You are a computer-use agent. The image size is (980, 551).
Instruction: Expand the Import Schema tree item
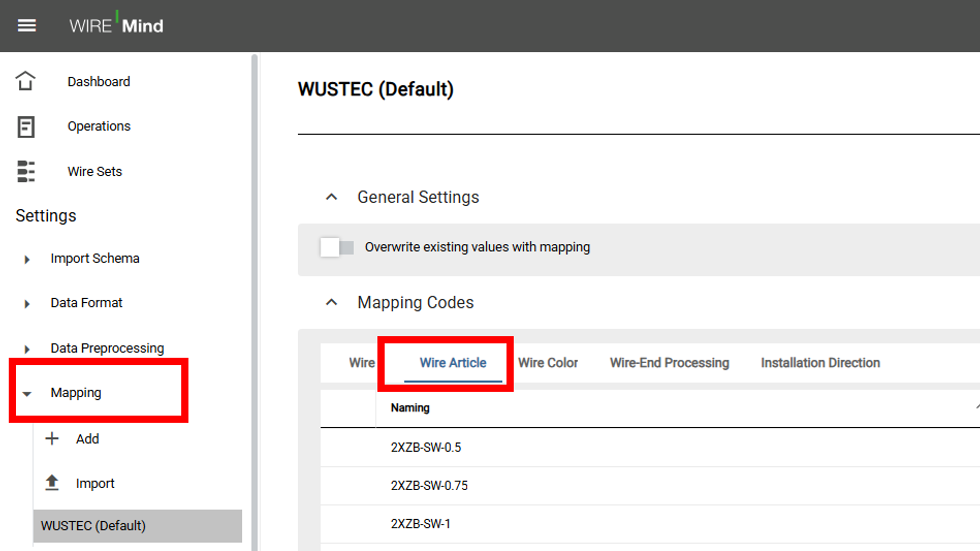coord(27,259)
